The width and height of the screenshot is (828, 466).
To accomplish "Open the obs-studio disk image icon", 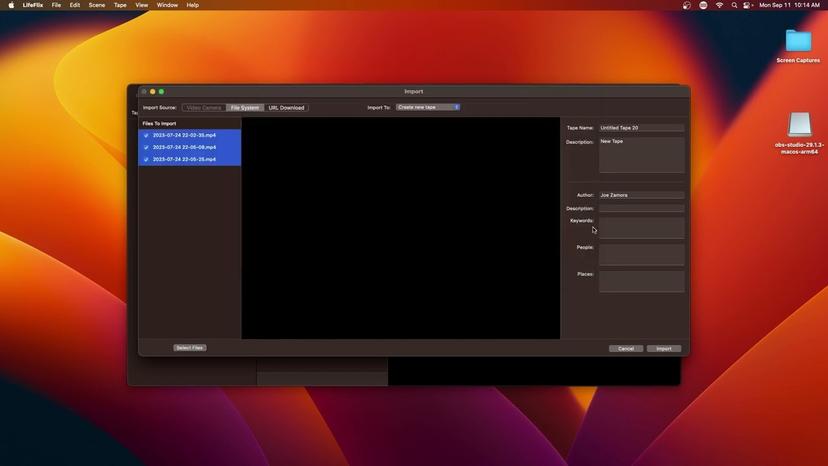I will pyautogui.click(x=799, y=125).
